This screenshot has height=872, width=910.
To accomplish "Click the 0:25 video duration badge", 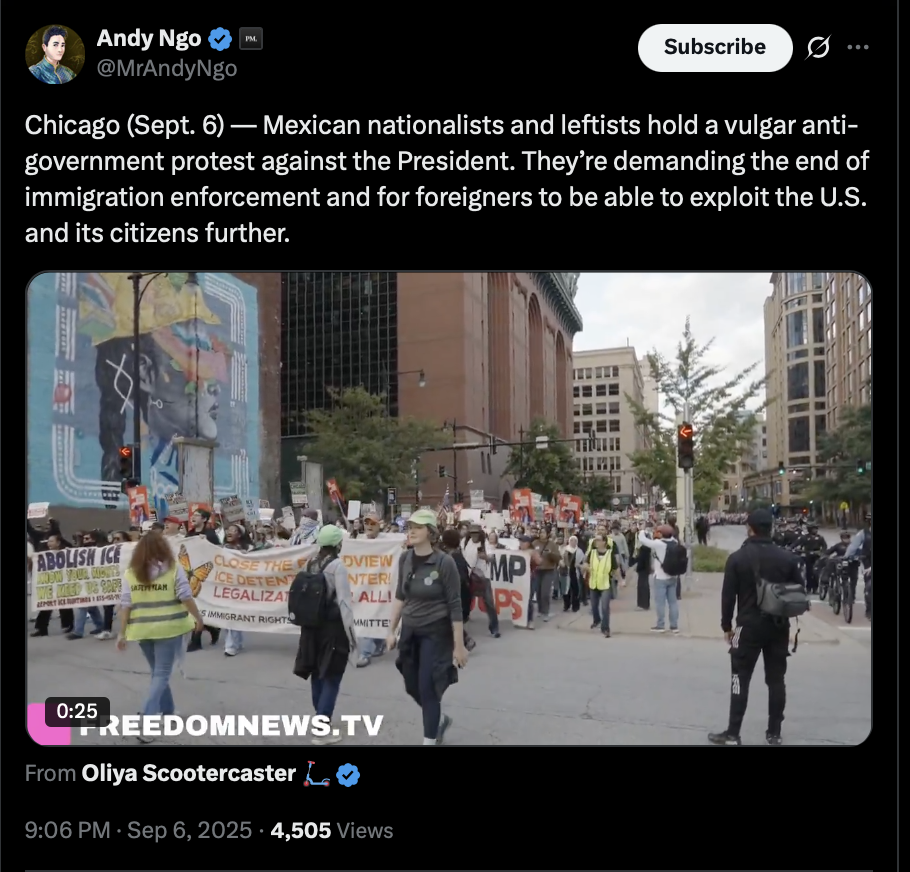I will point(77,711).
